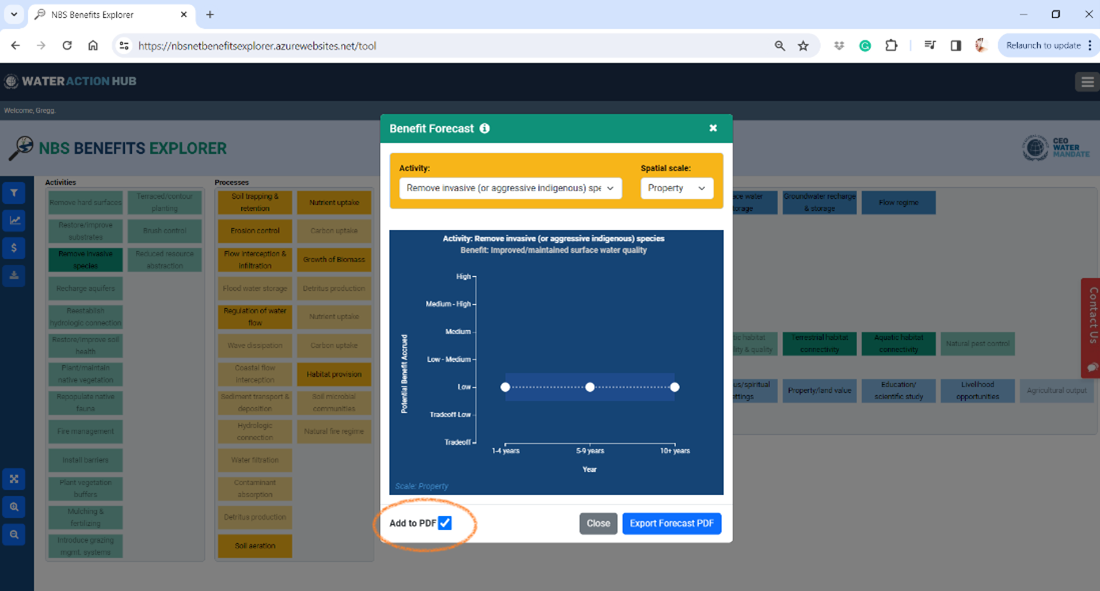Viewport: 1100px width, 591px height.
Task: Open the Activity dropdown
Action: coord(510,188)
